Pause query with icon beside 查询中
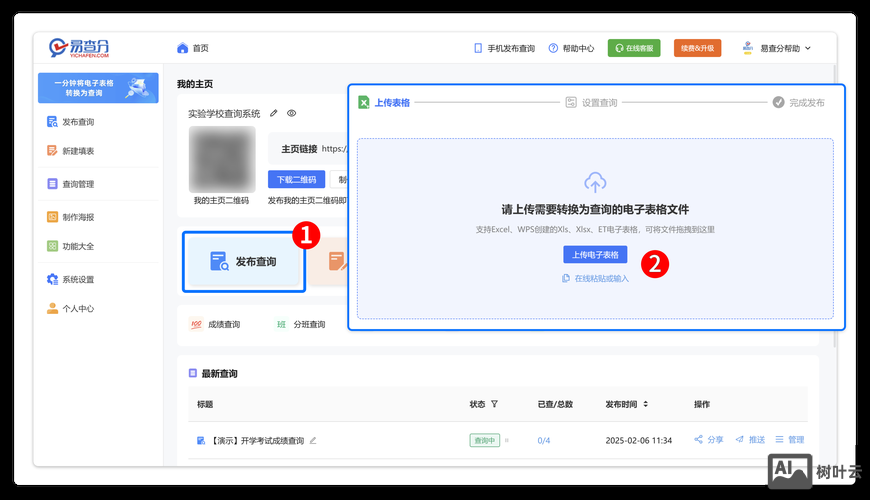Viewport: 870px width, 500px height. [507, 440]
